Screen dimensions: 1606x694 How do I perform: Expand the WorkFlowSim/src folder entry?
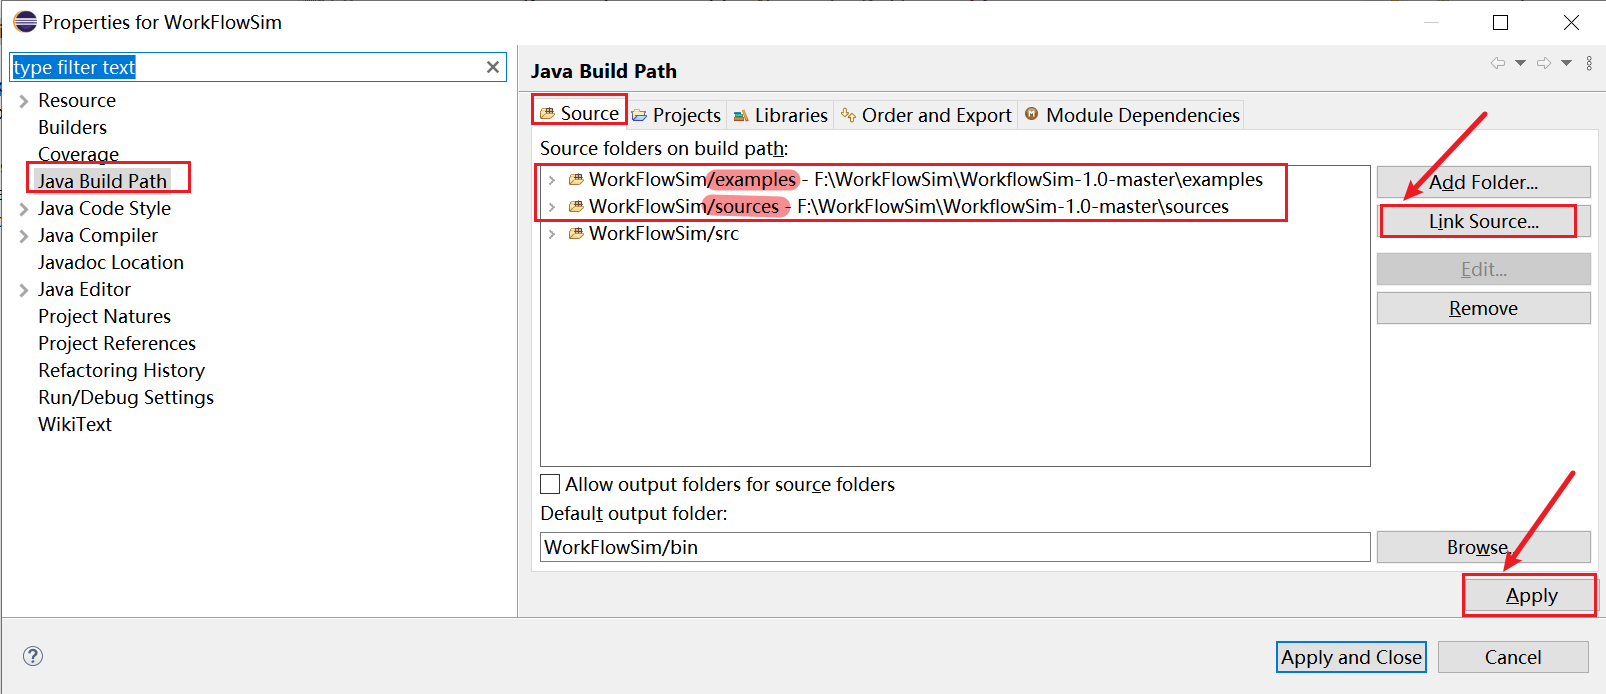click(x=552, y=234)
